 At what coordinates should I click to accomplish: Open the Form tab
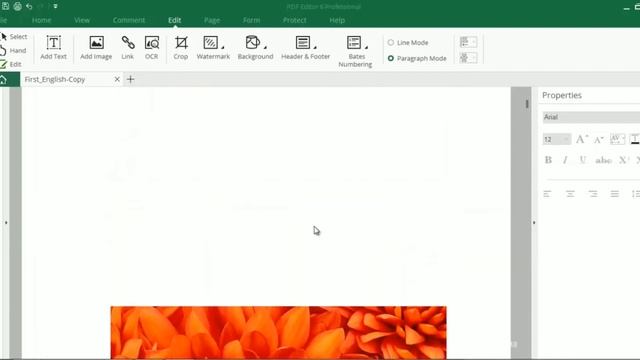point(251,20)
